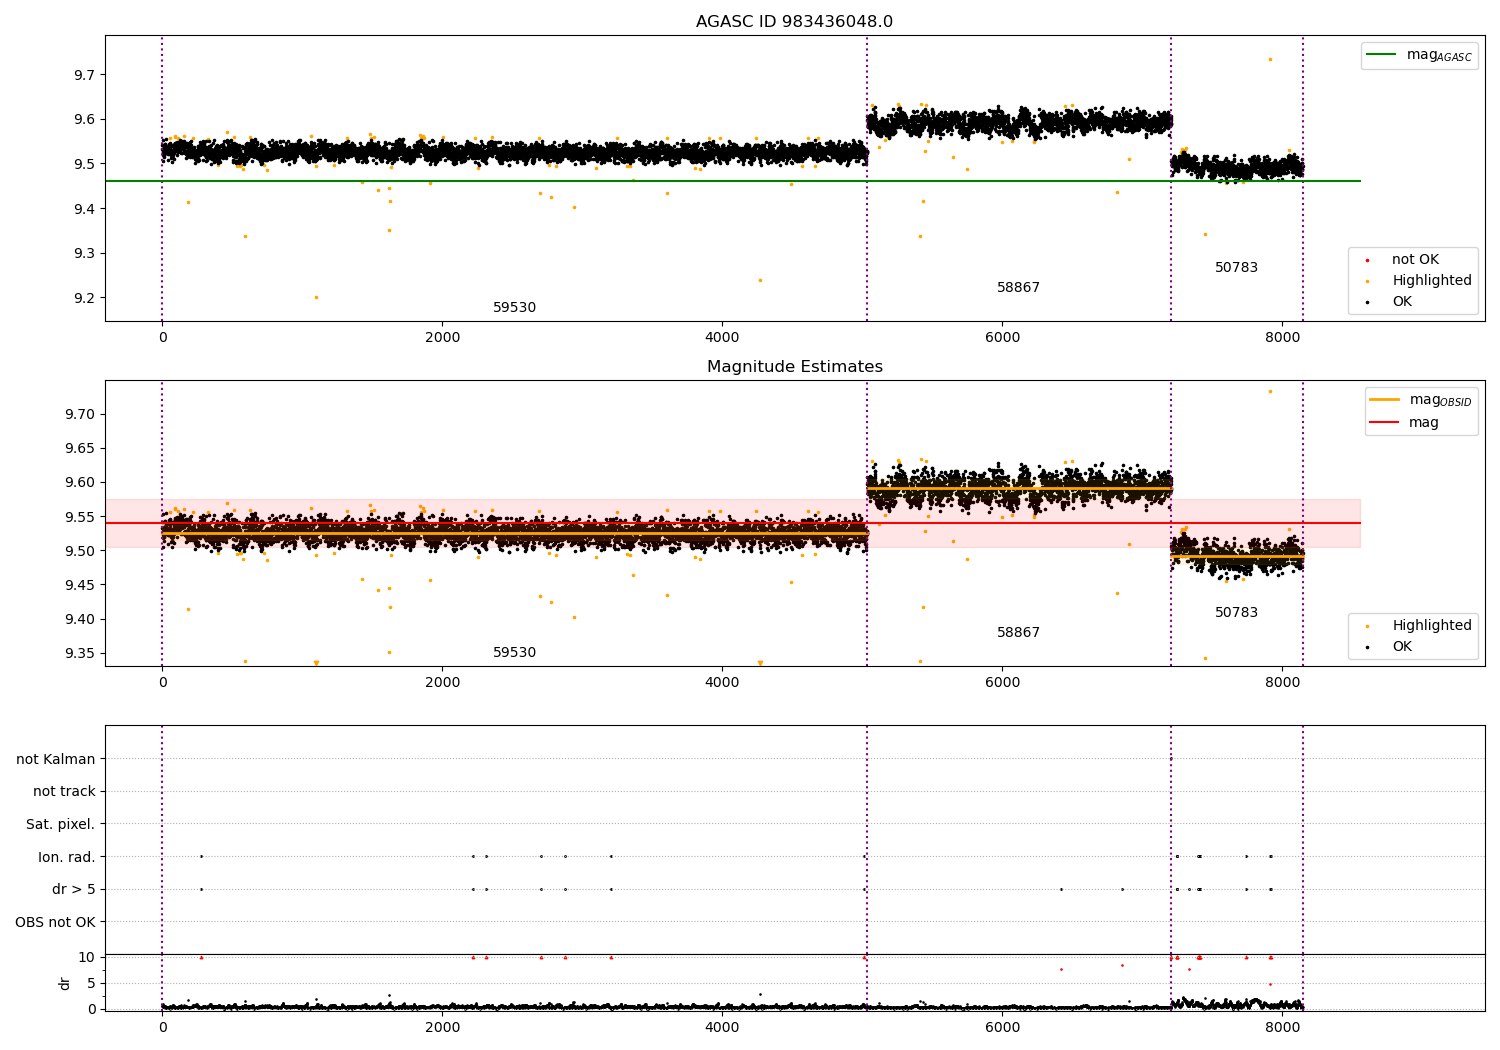Click the 8000 x-axis tick under middle plot

tap(1282, 683)
